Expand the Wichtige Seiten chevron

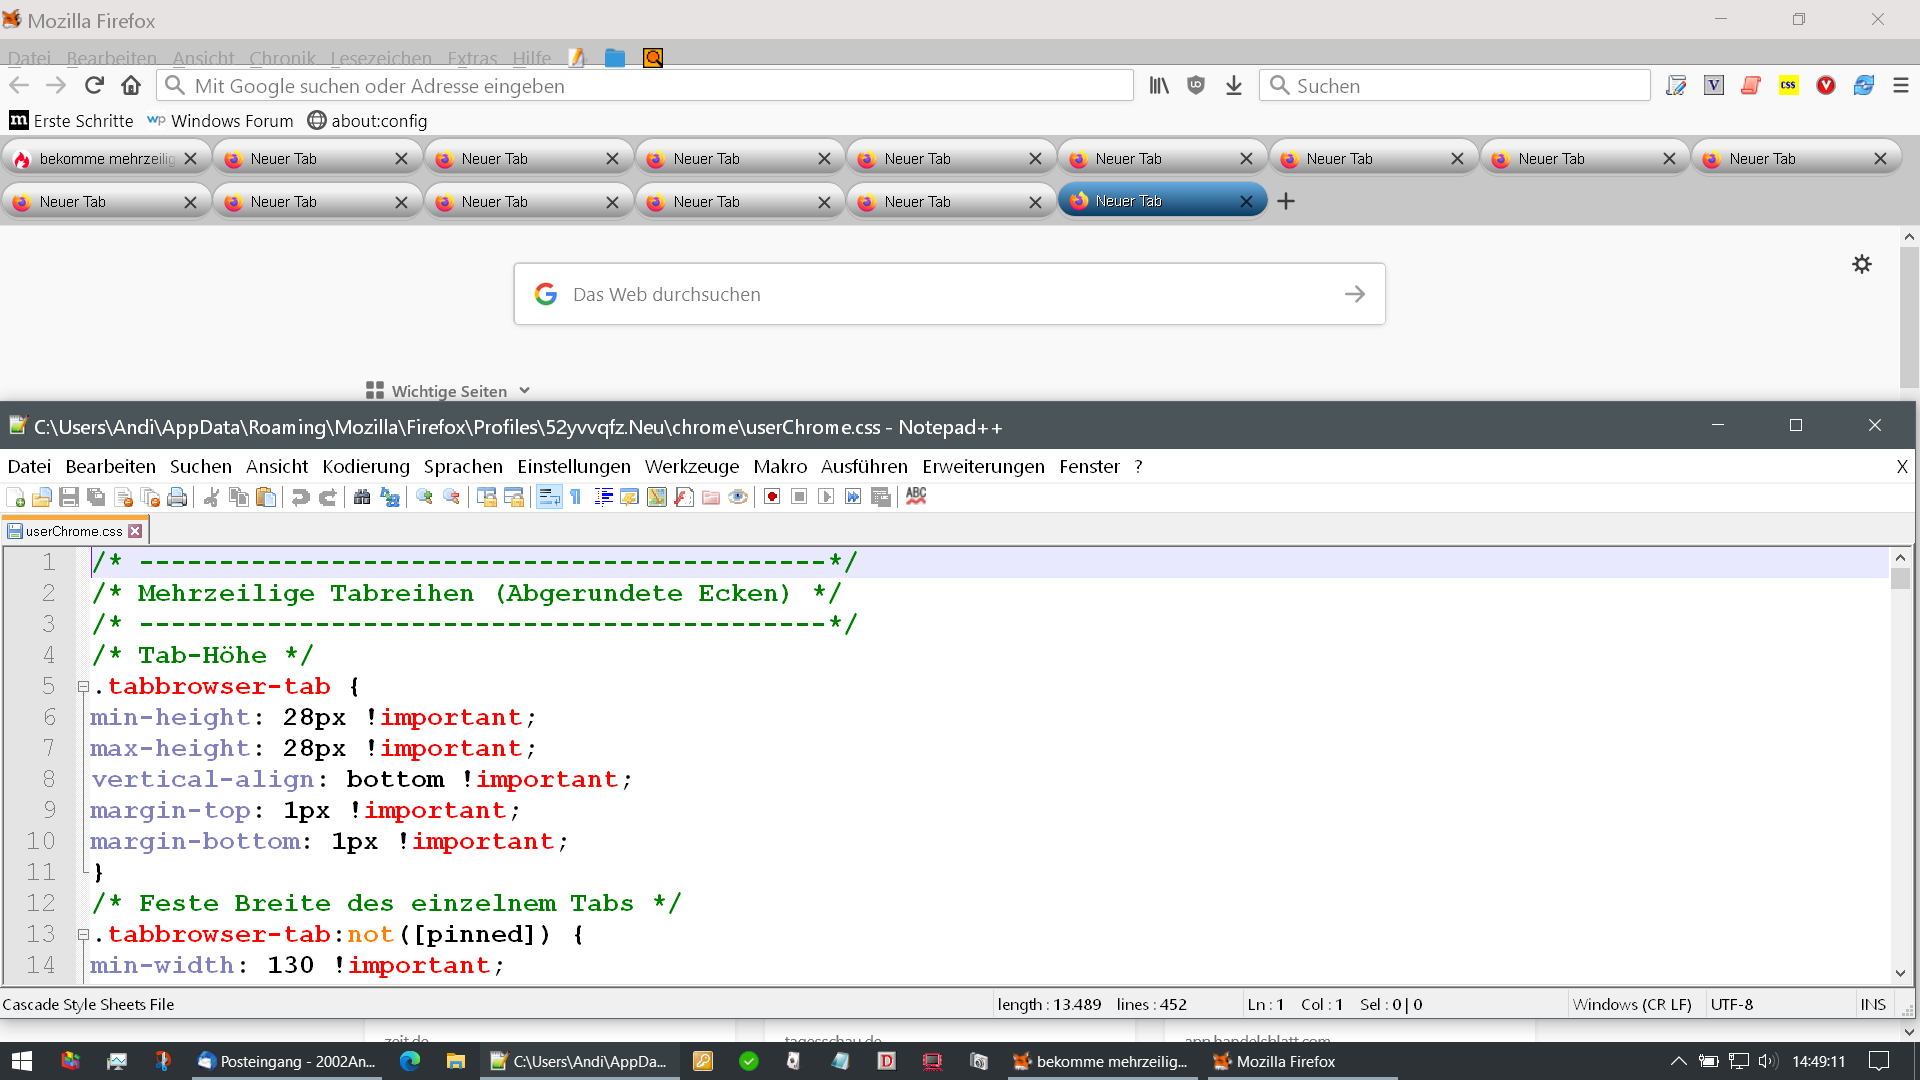pos(525,391)
